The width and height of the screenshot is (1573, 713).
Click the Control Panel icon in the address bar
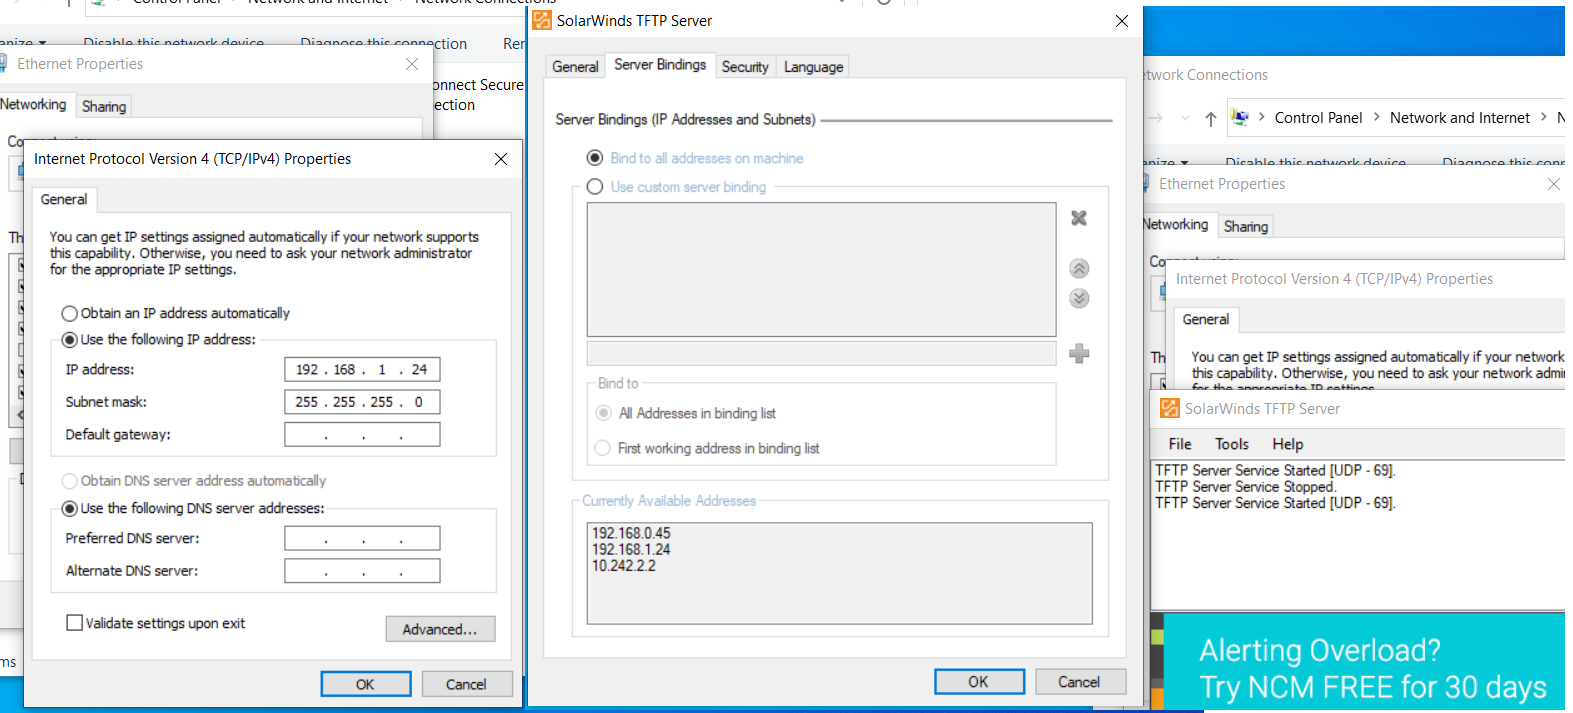[x=1240, y=117]
